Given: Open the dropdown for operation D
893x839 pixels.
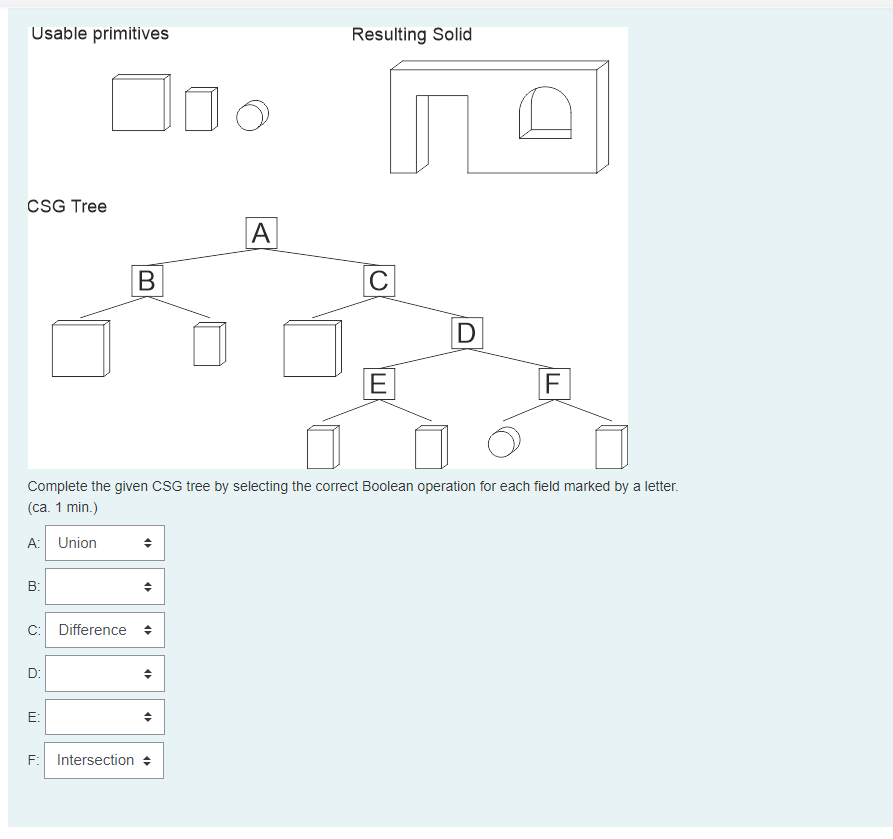Looking at the screenshot, I should click(x=104, y=673).
